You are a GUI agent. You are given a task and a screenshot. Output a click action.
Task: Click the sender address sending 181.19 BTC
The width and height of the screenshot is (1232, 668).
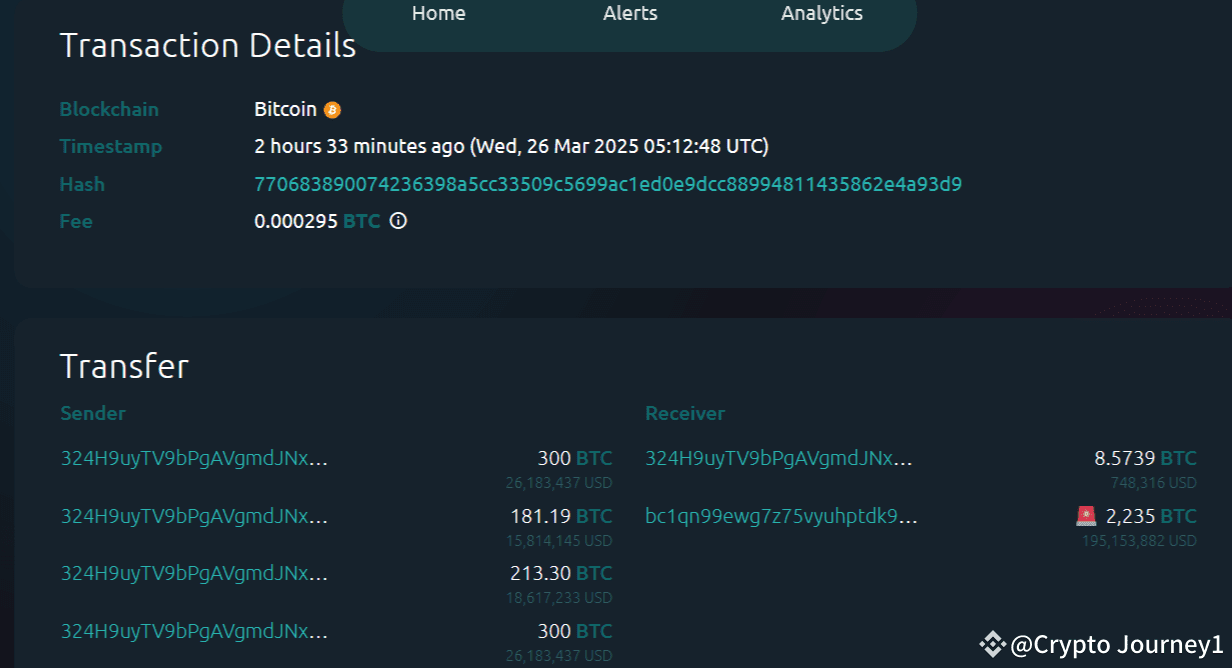click(193, 516)
